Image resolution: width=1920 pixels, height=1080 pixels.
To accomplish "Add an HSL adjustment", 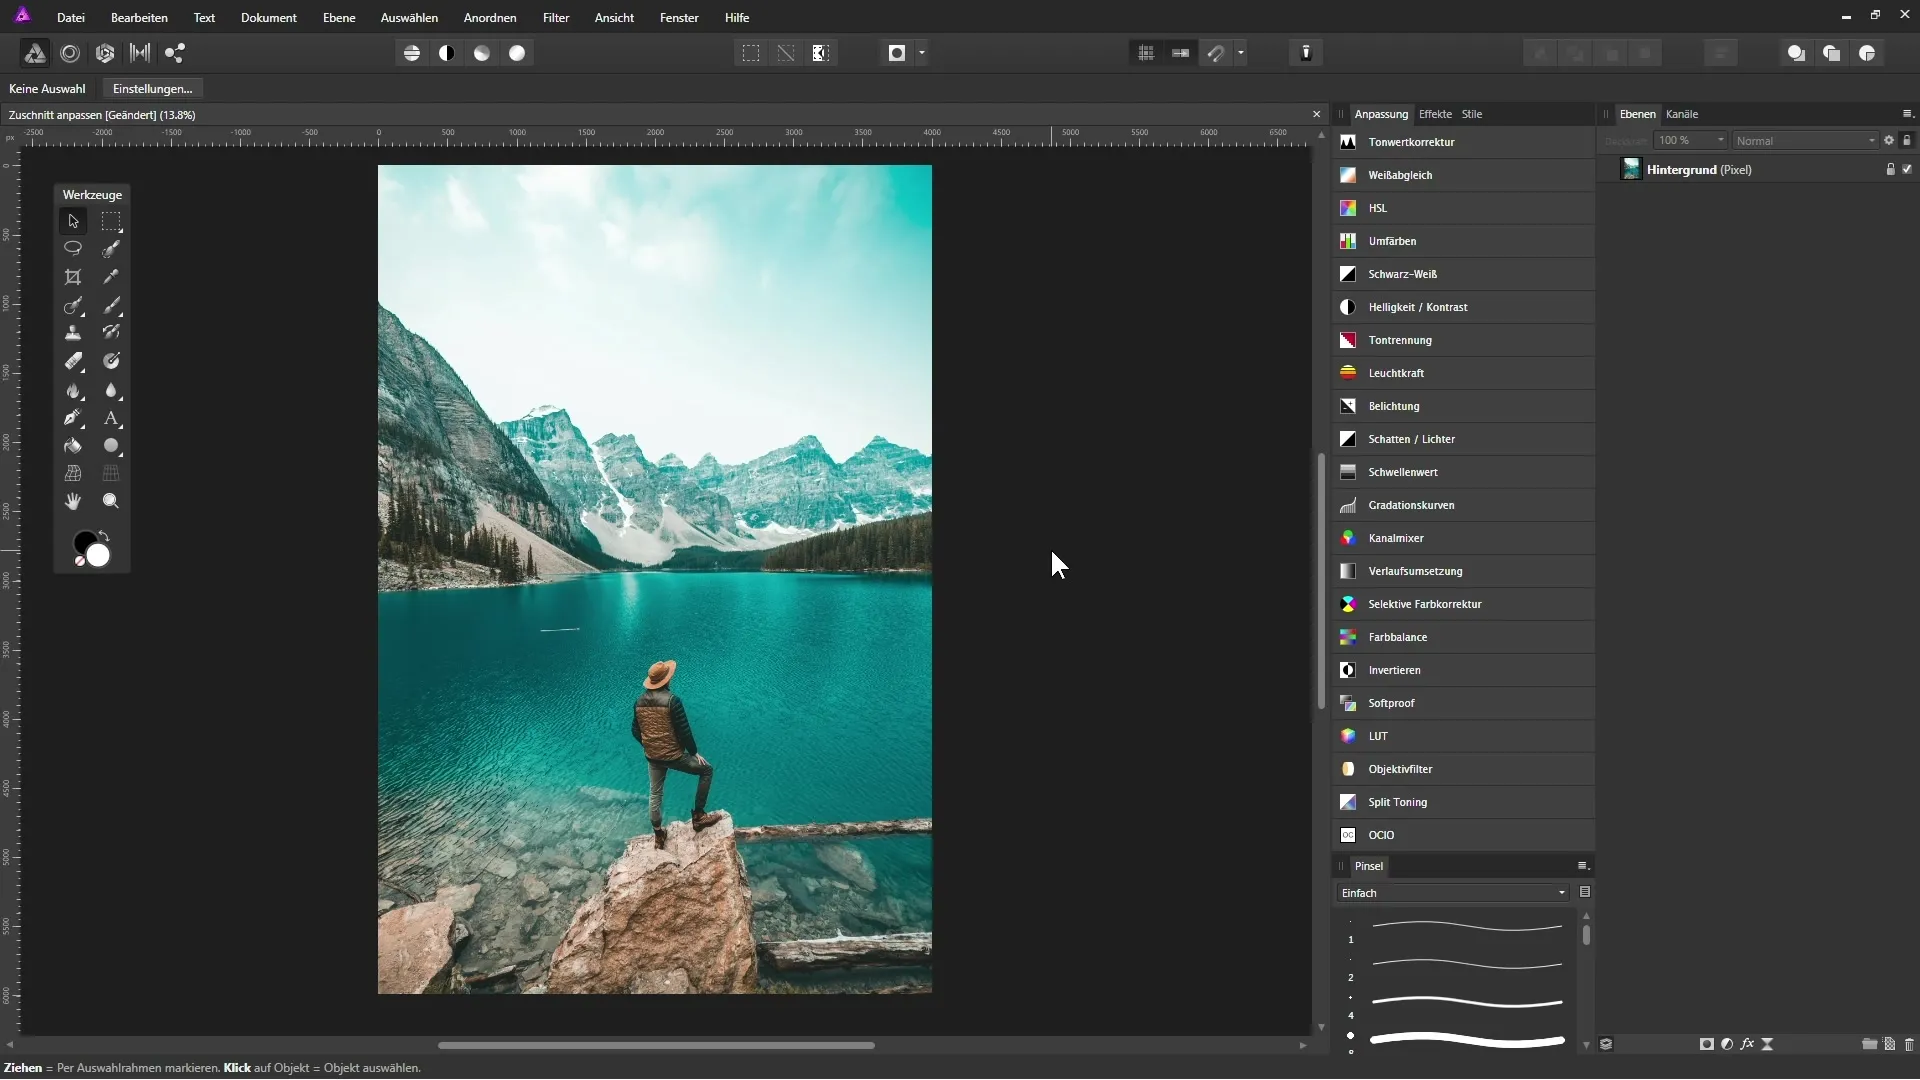I will coord(1464,208).
